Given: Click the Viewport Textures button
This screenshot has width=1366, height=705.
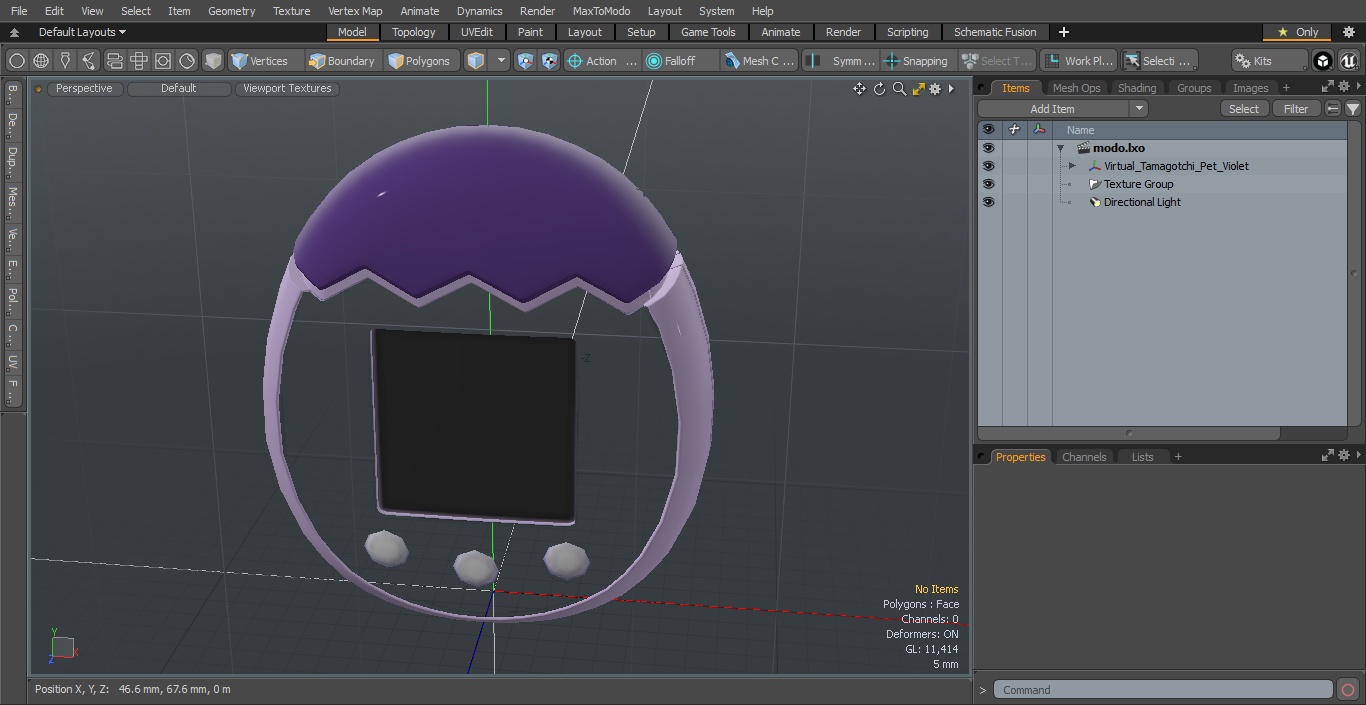Looking at the screenshot, I should (x=287, y=88).
